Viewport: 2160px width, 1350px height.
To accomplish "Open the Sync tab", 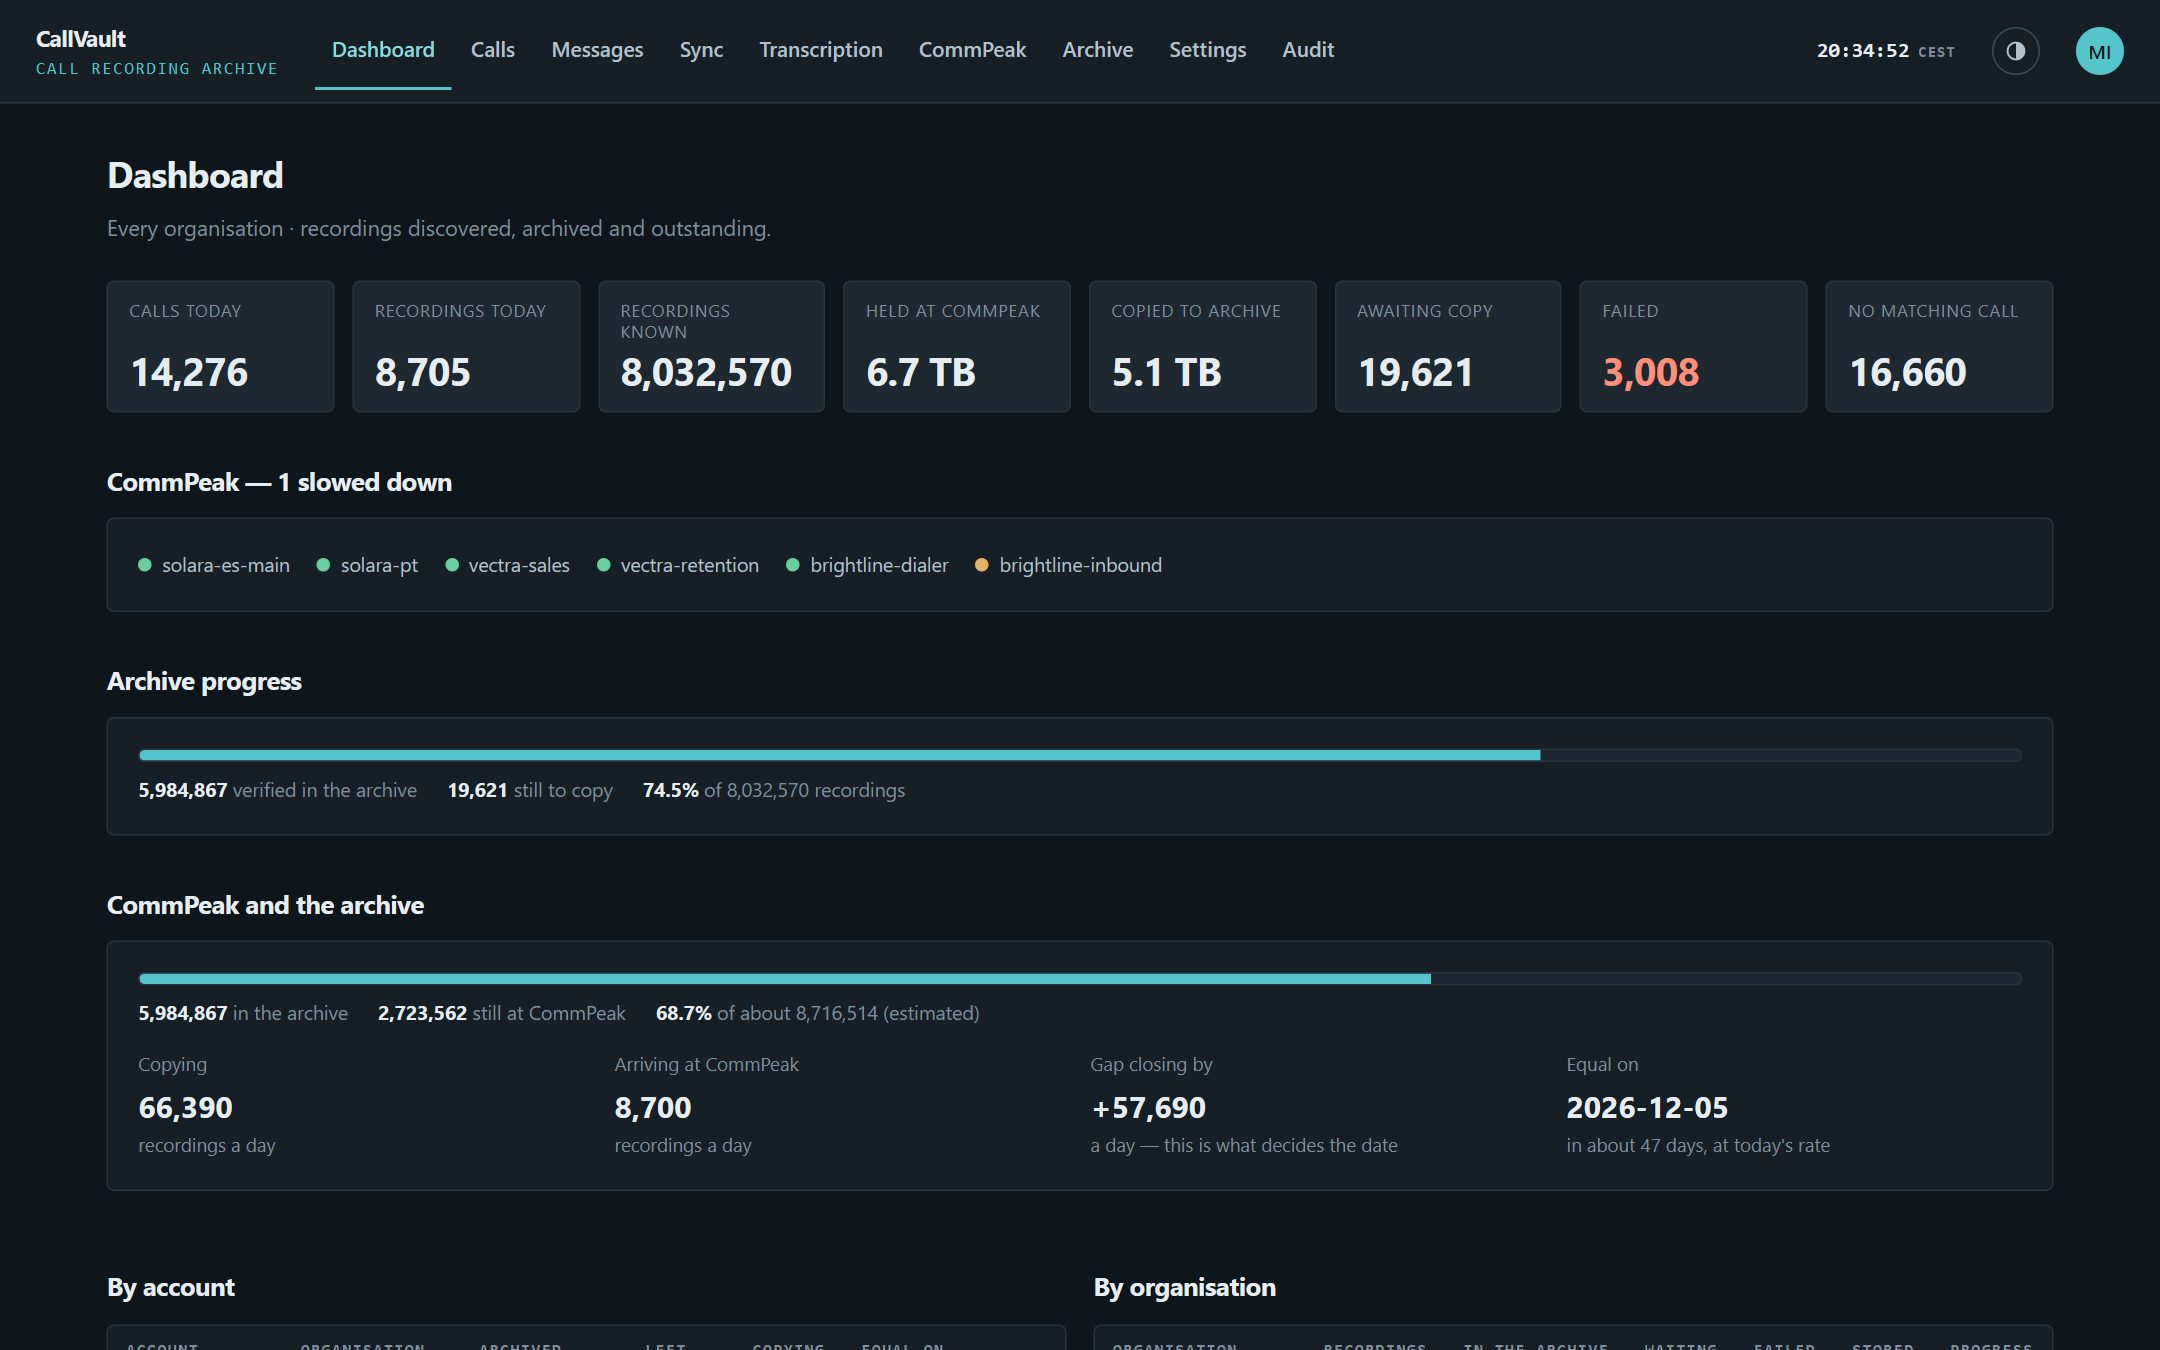I will point(701,50).
